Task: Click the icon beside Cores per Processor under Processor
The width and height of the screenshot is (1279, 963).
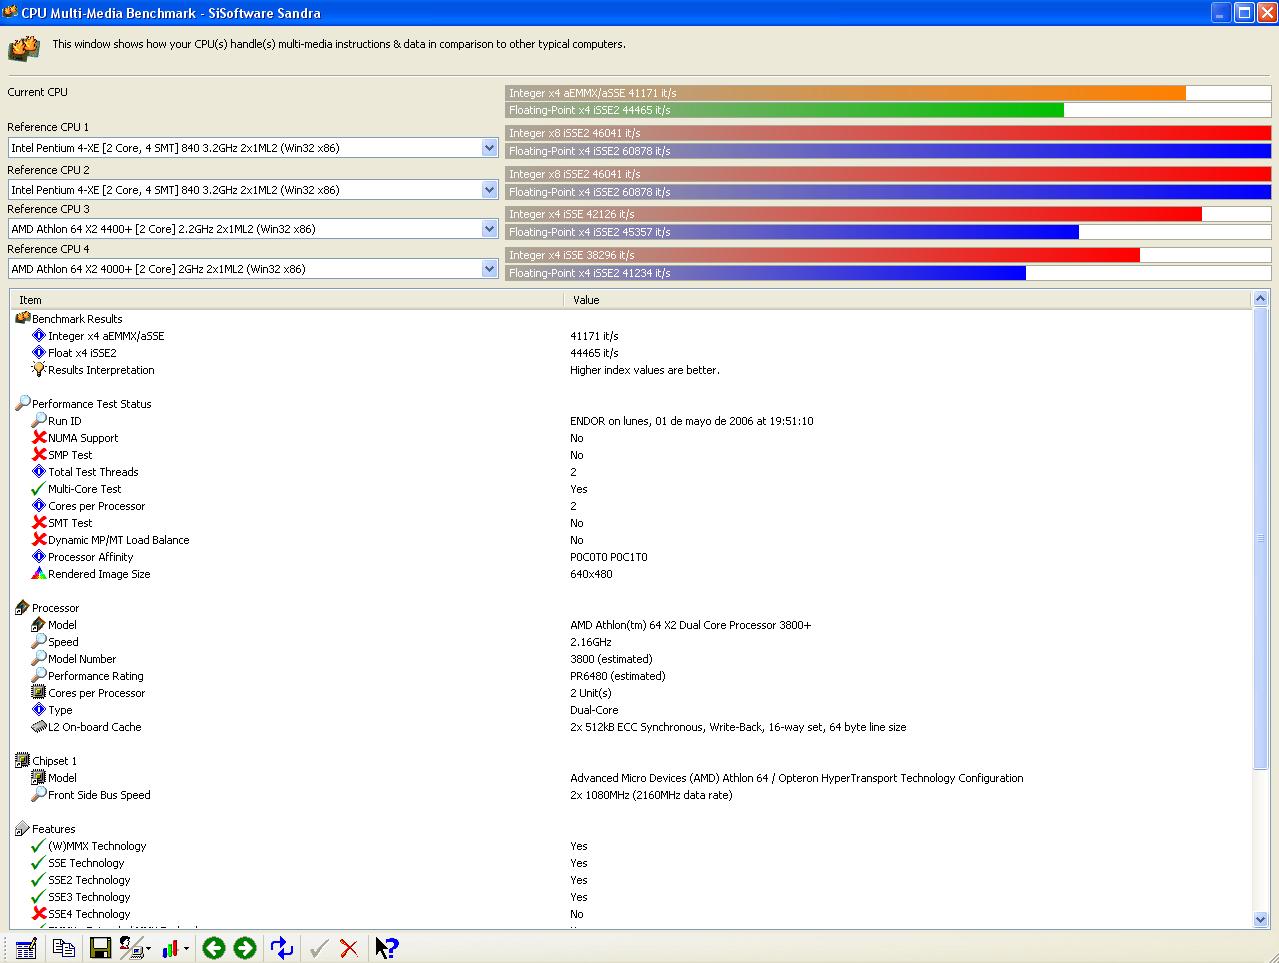Action: pyautogui.click(x=39, y=692)
